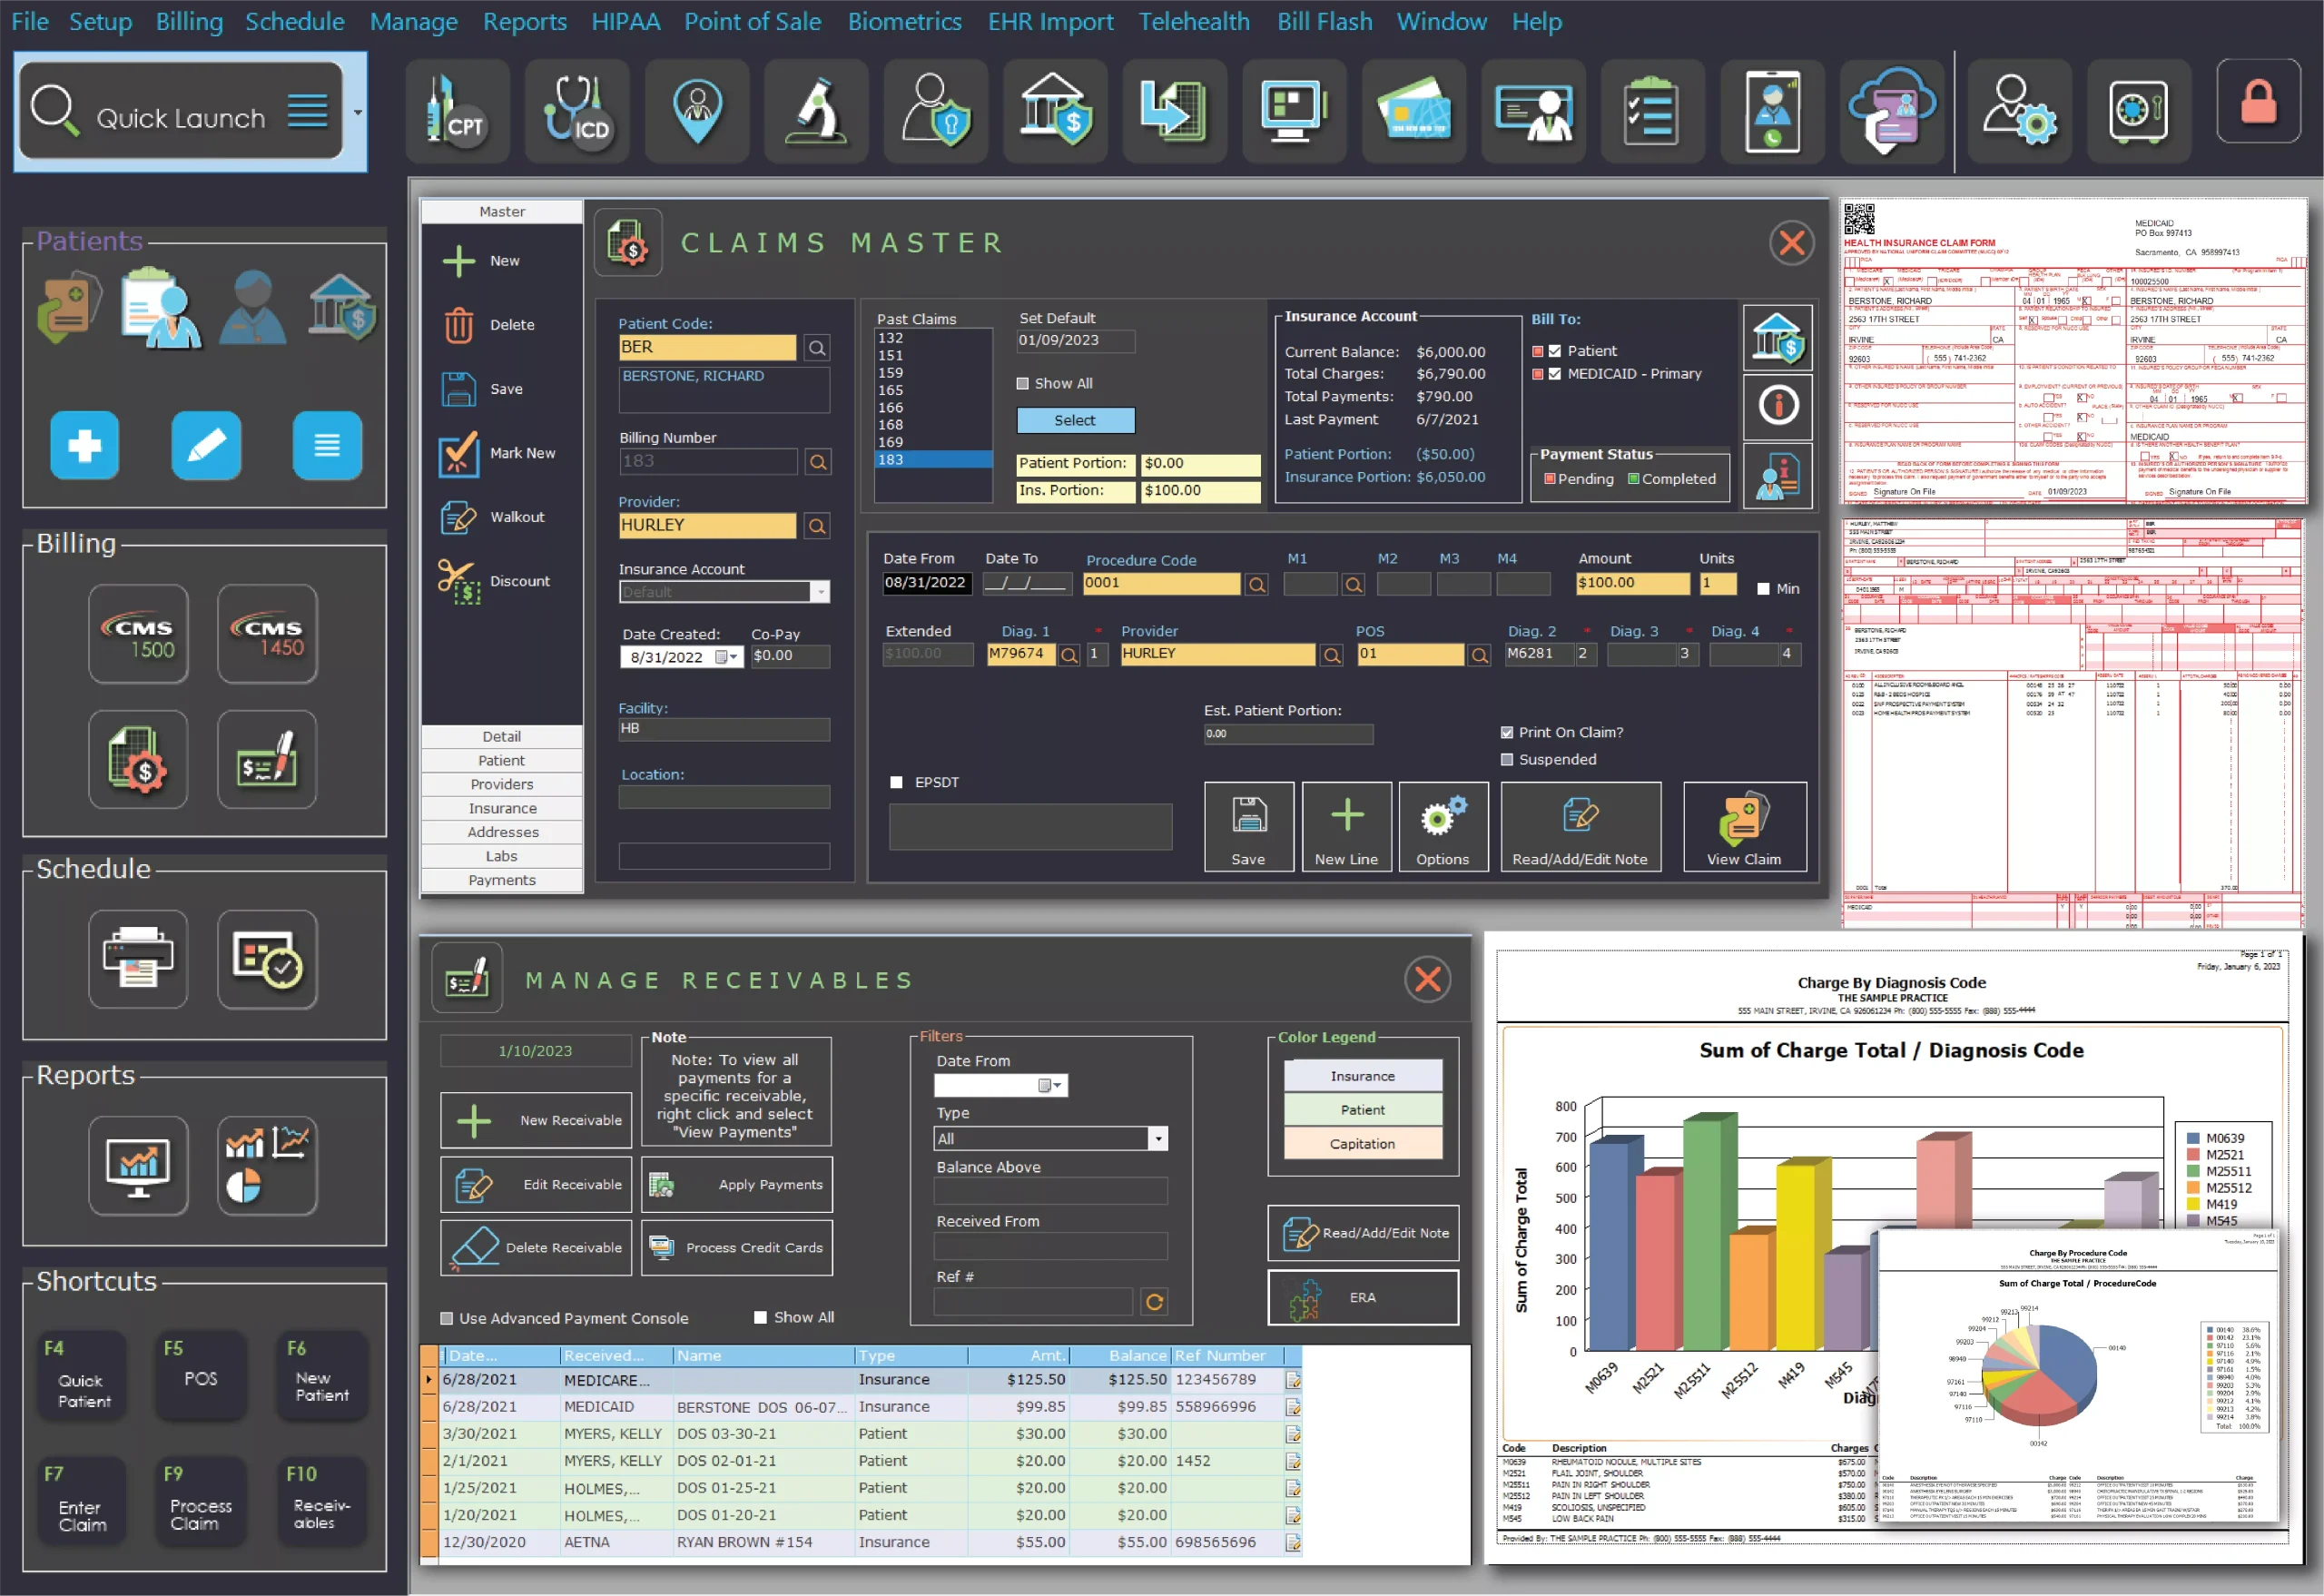Click the View Claim button

pos(1744,828)
